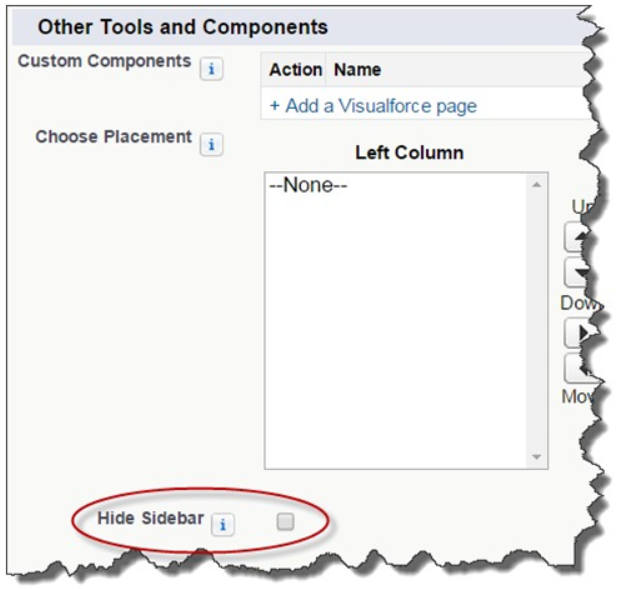
Task: Click the Choose Placement label
Action: (113, 137)
